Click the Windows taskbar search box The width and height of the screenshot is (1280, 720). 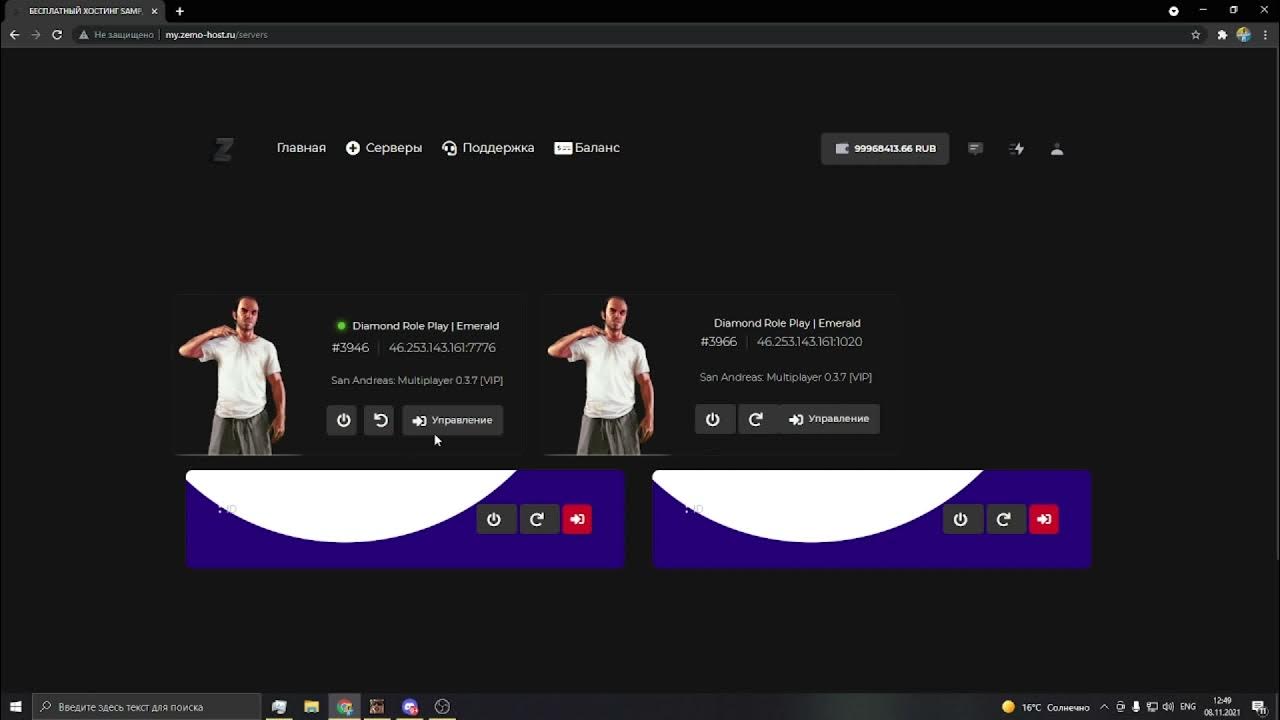click(x=147, y=707)
